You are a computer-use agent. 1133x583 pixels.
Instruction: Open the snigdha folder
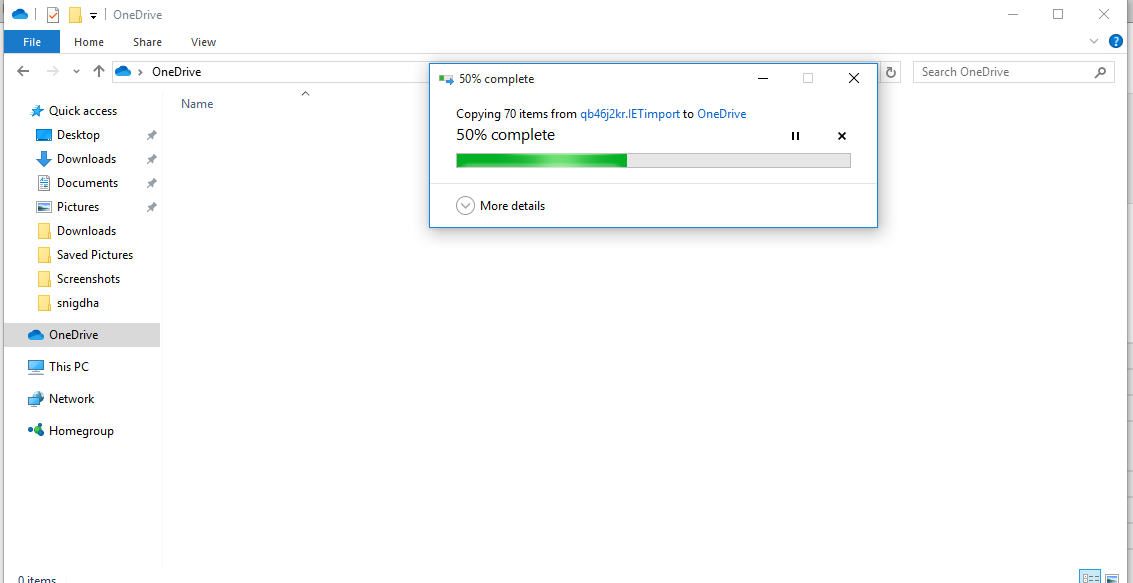[x=77, y=303]
